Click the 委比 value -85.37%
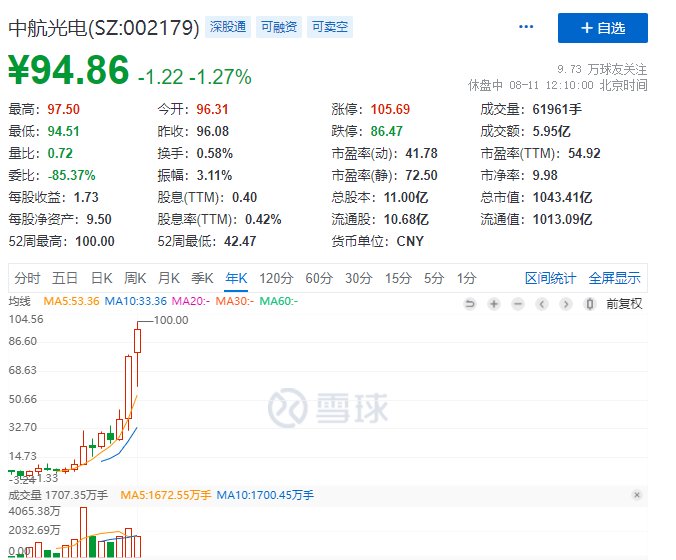The height and width of the screenshot is (560, 676). (x=72, y=175)
